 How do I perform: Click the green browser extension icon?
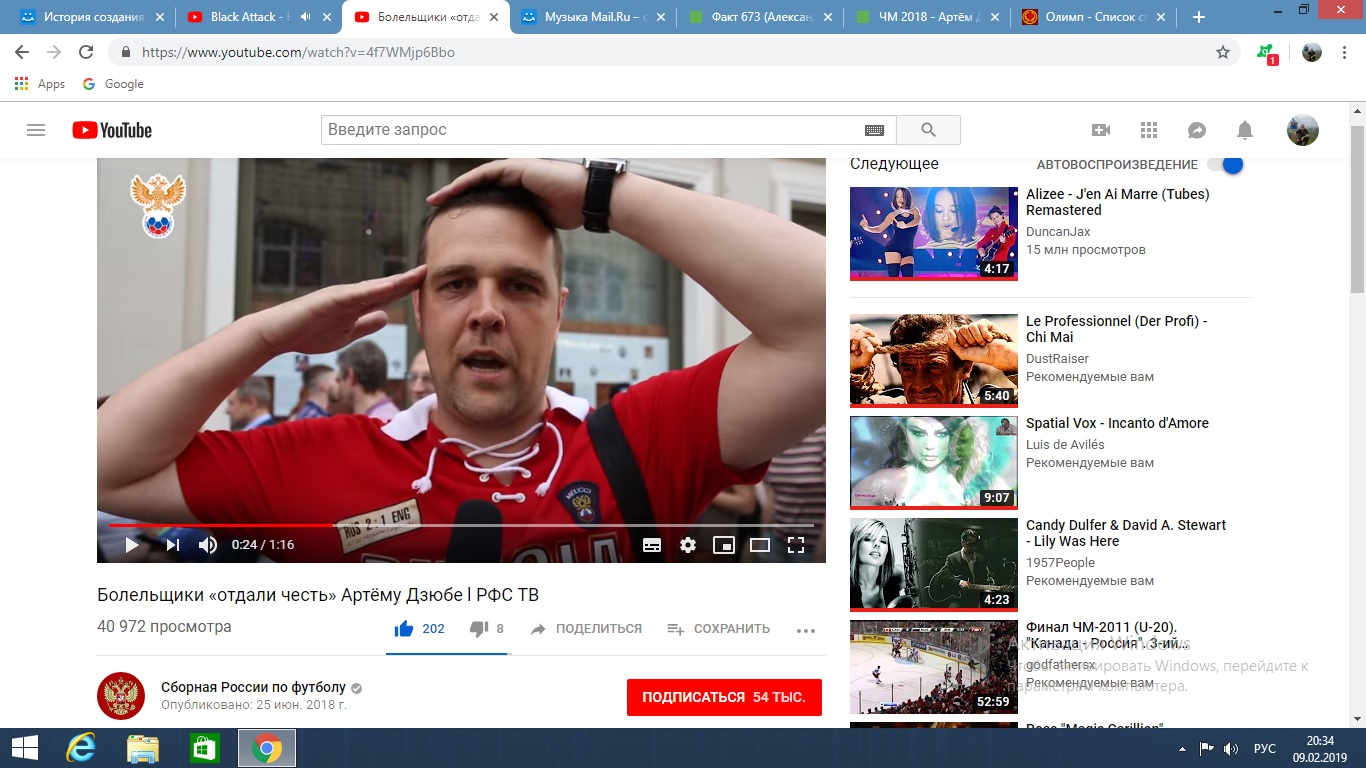pos(1267,53)
